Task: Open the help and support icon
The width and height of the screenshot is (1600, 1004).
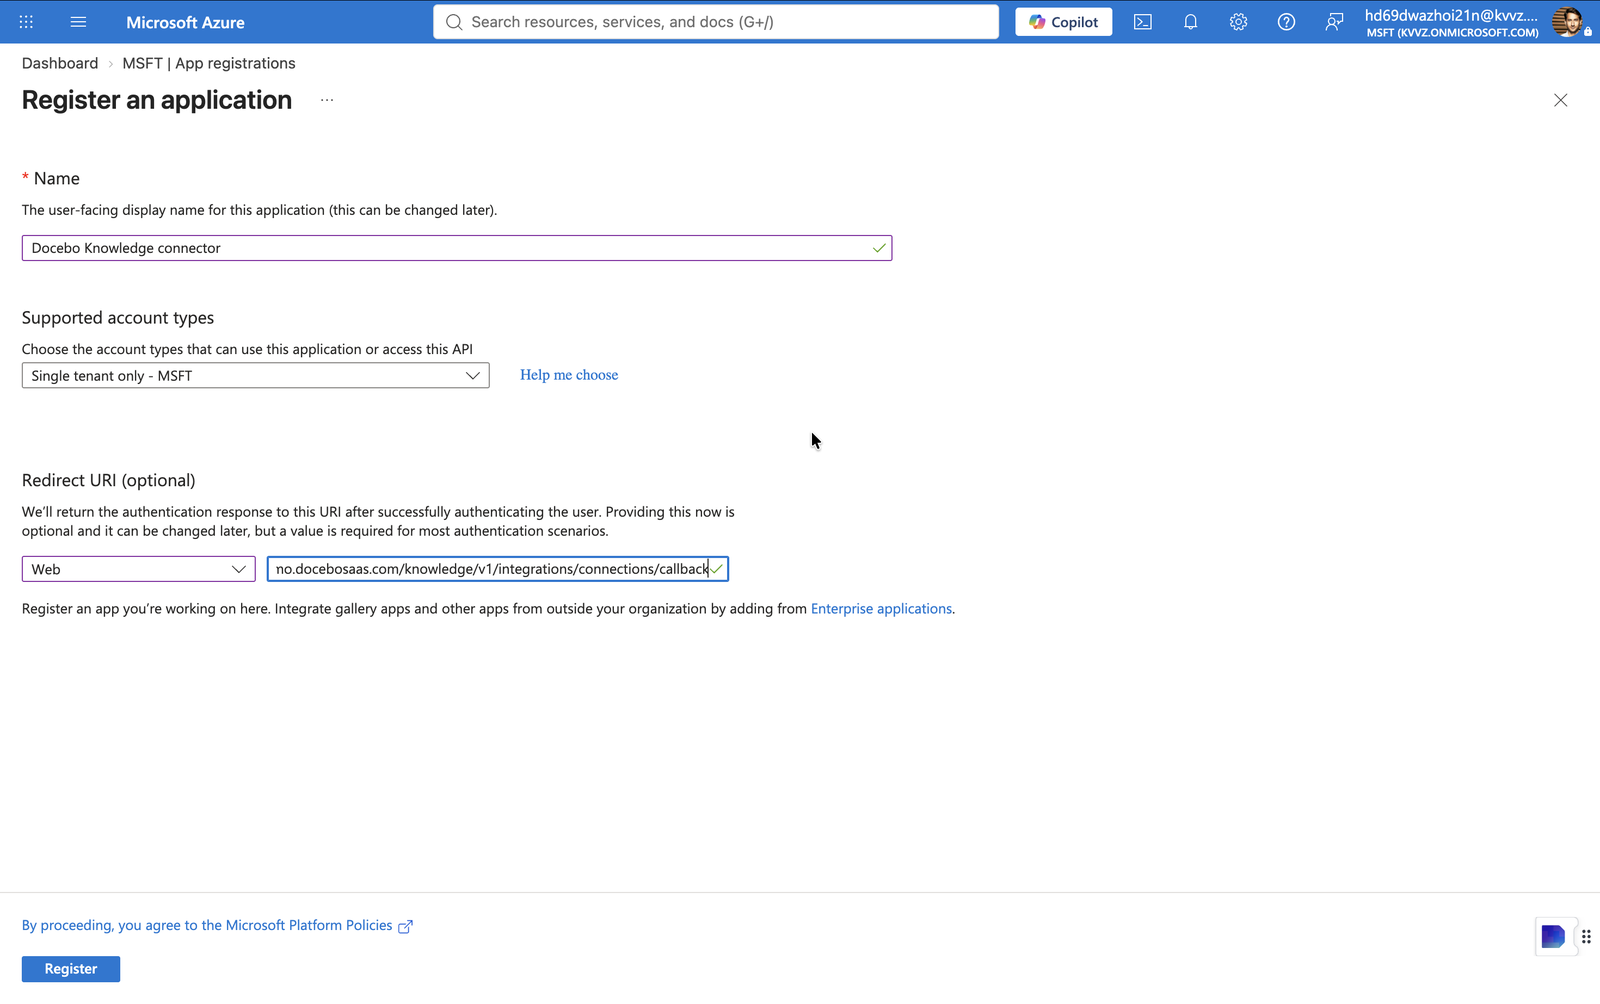Action: pos(1286,22)
